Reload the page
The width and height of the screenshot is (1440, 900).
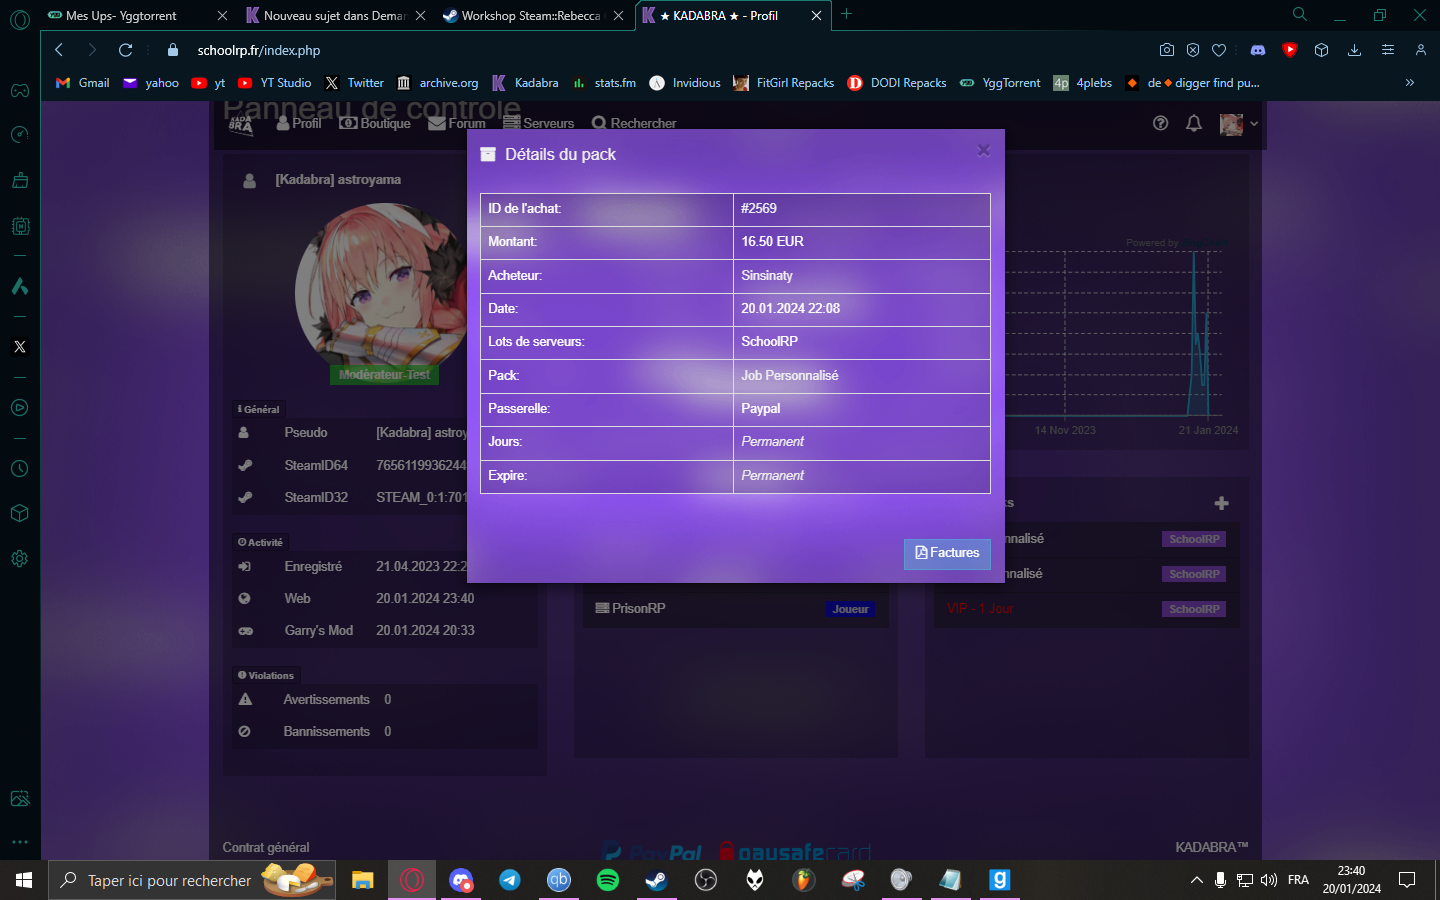[125, 50]
